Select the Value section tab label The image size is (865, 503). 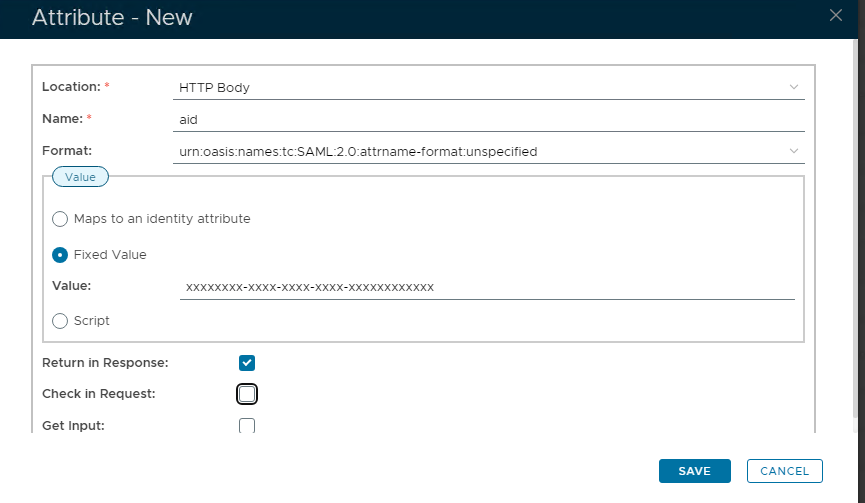click(x=80, y=177)
